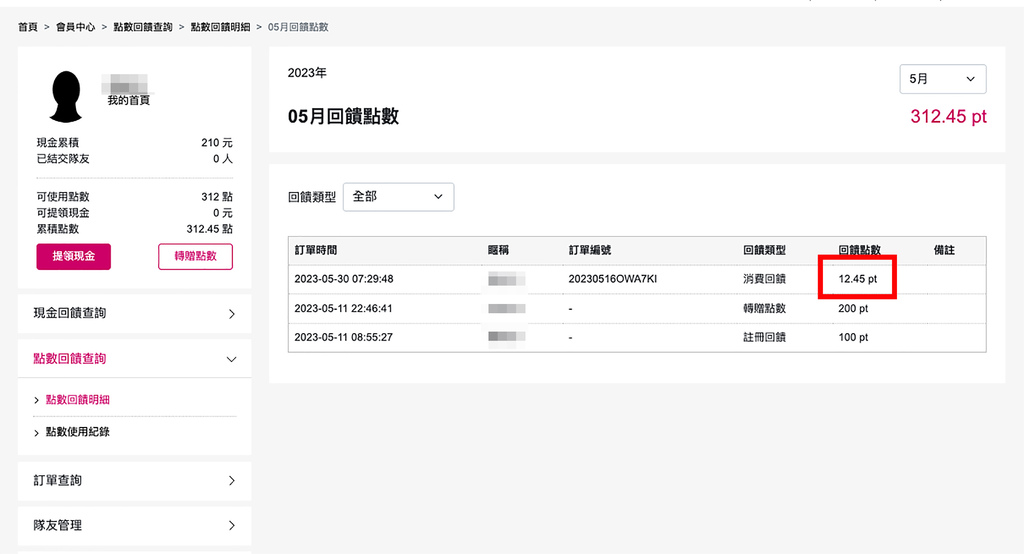Viewport: 1024px width, 554px height.
Task: Expand the 訂單查詢 chevron
Action: click(231, 481)
